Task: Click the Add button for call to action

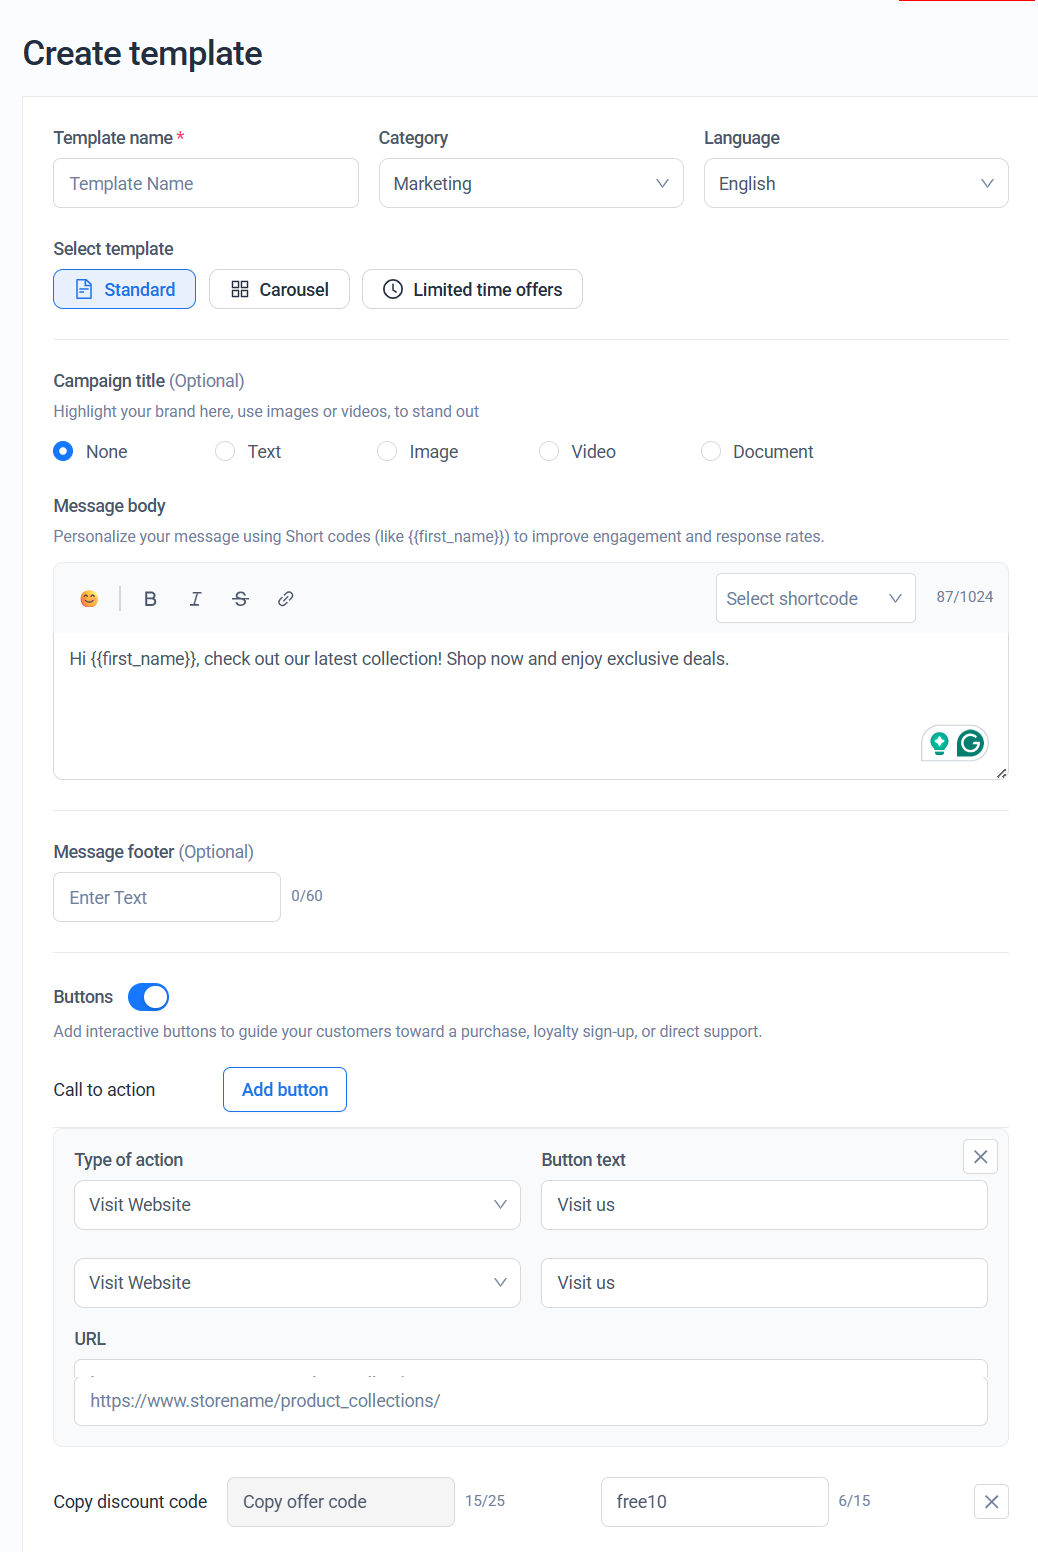Action: [285, 1090]
